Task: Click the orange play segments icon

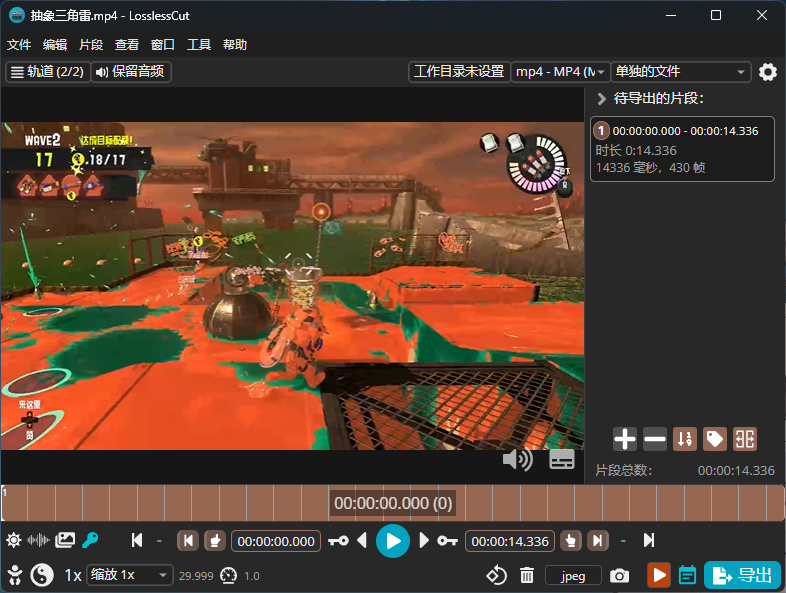Action: tap(659, 575)
